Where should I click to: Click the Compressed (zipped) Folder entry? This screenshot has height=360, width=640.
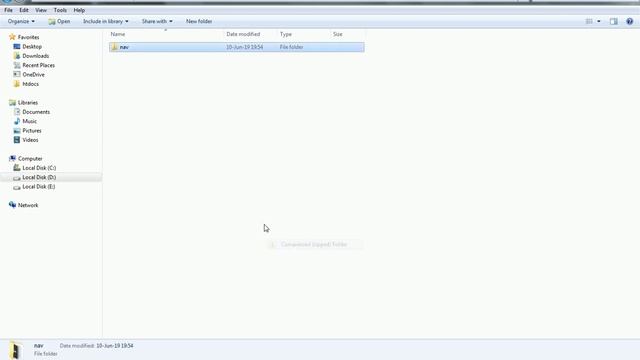pos(314,244)
